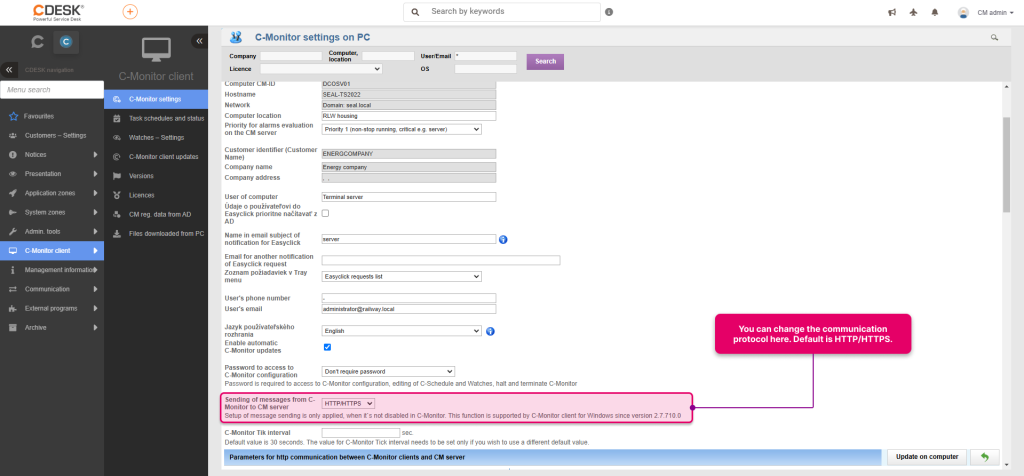This screenshot has width=1024, height=476.
Task: Click info icon next to language dropdown
Action: pos(490,331)
